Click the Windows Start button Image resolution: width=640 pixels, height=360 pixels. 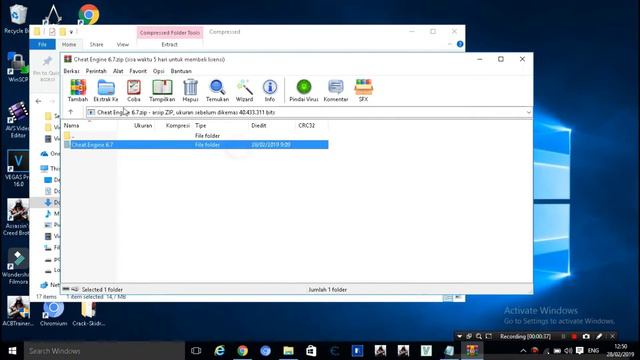pyautogui.click(x=12, y=351)
